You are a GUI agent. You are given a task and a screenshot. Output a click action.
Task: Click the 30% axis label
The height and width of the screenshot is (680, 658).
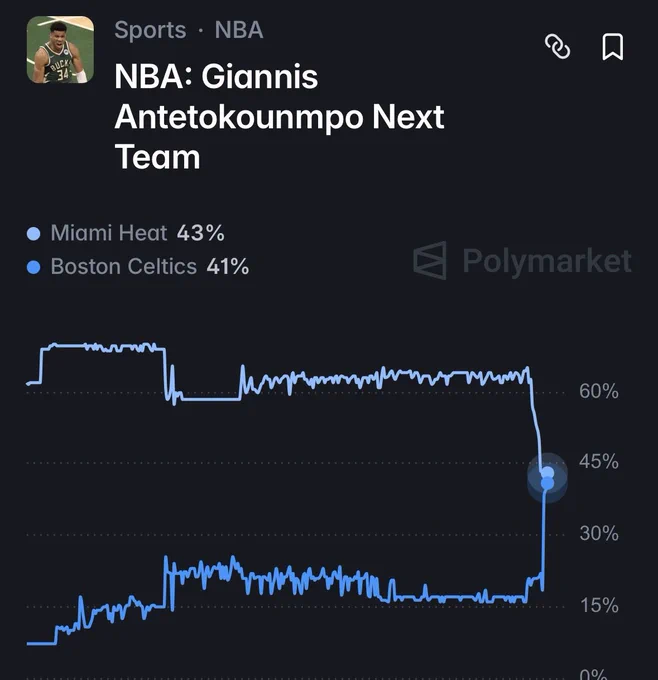tap(599, 533)
